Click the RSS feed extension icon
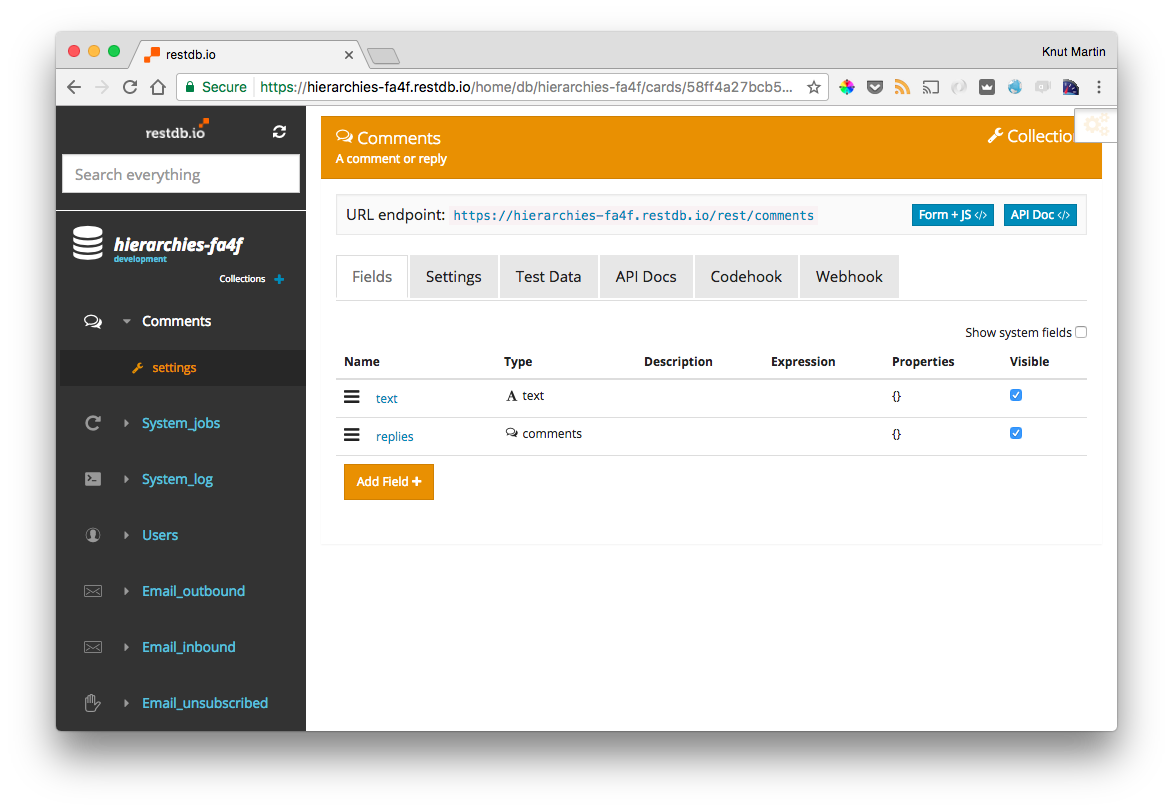The height and width of the screenshot is (811, 1173). click(x=902, y=88)
